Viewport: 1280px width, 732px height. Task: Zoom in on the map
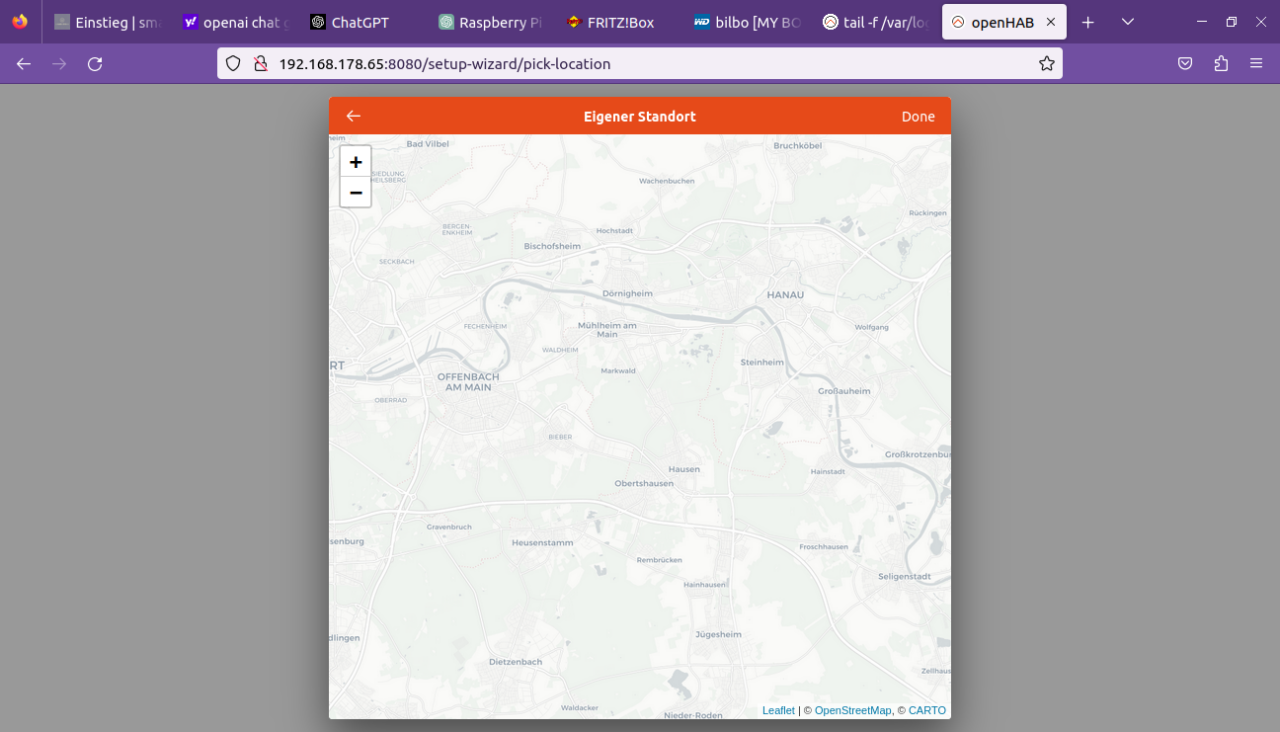pos(355,161)
